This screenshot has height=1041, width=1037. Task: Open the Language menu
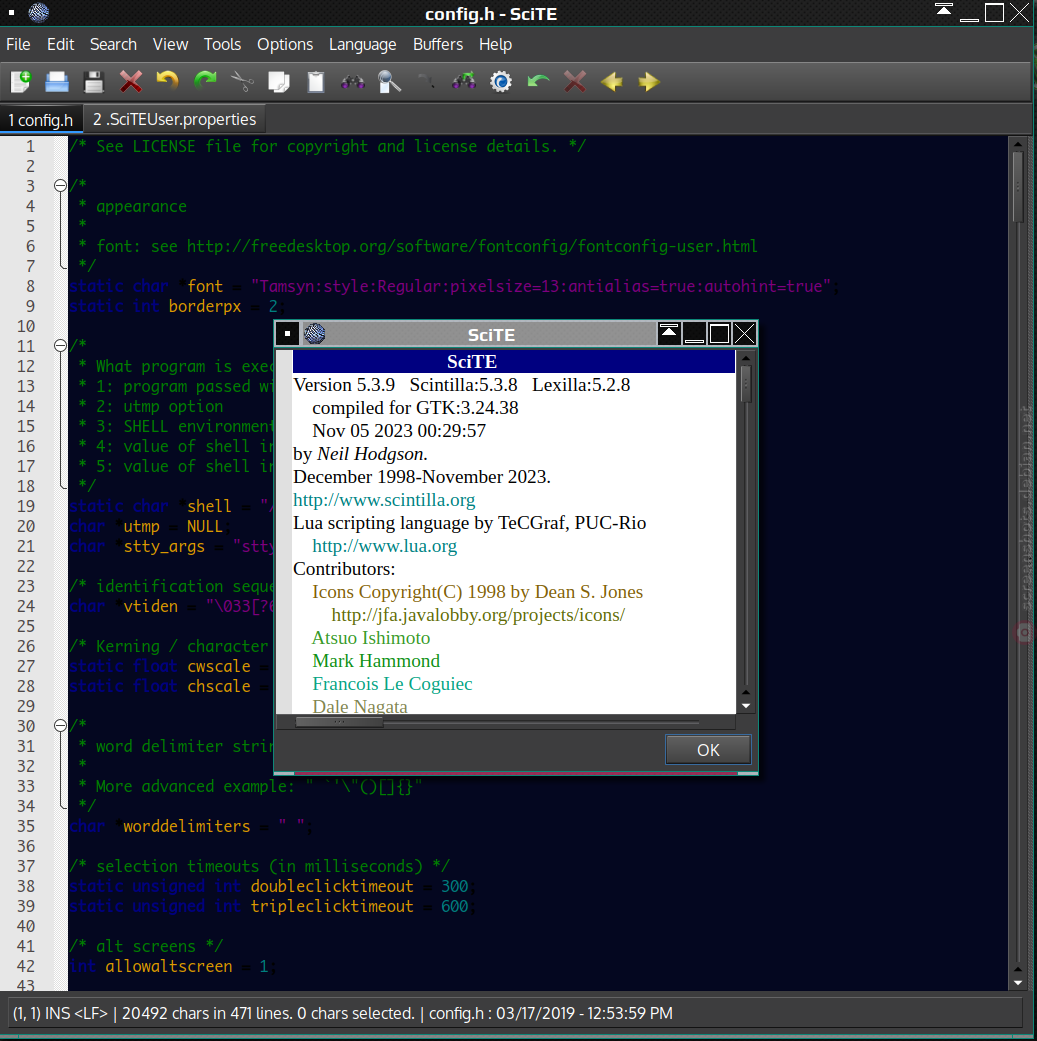pyautogui.click(x=362, y=44)
